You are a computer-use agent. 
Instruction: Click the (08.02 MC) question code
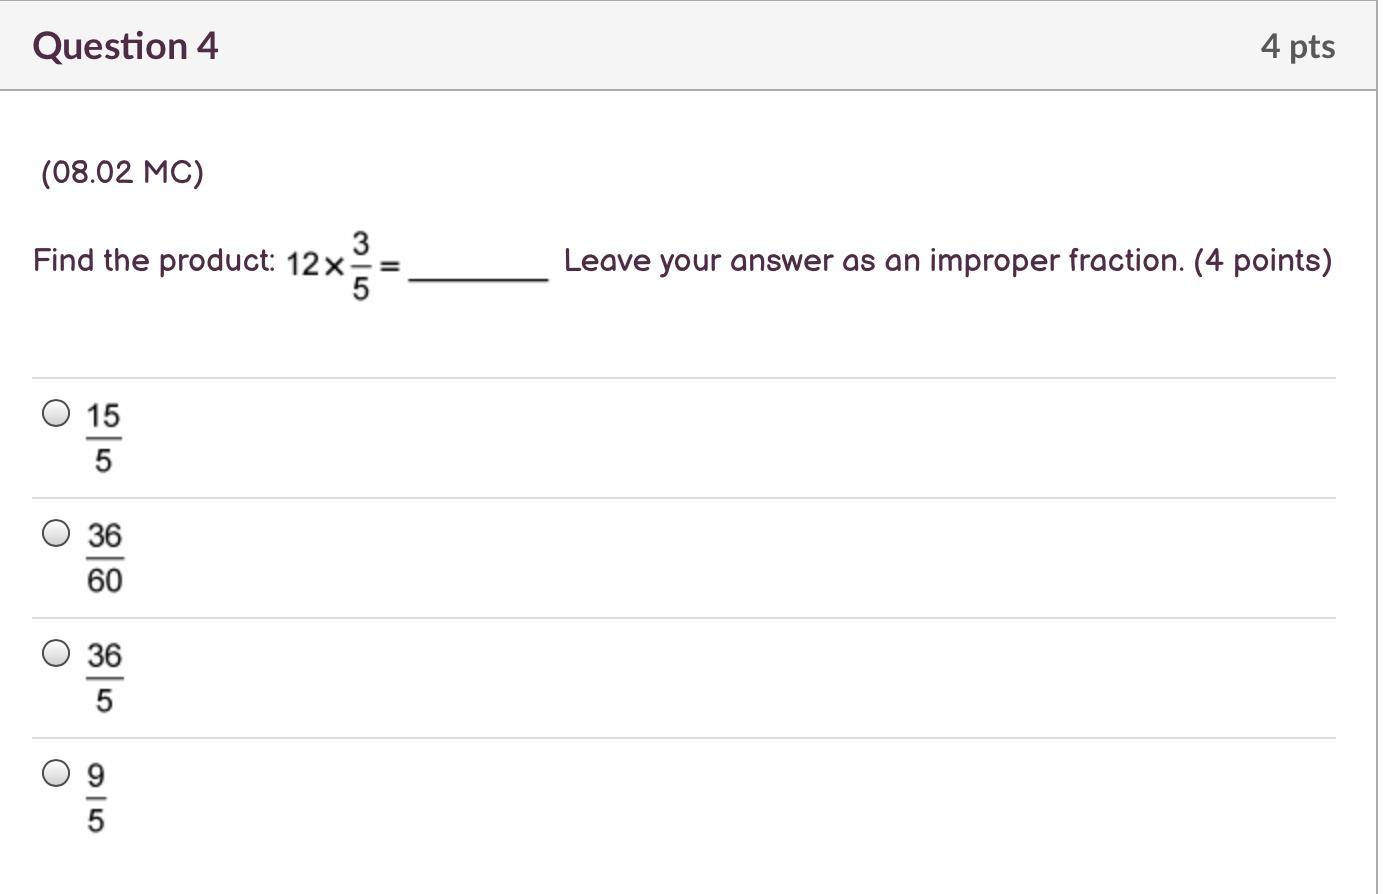pyautogui.click(x=122, y=172)
